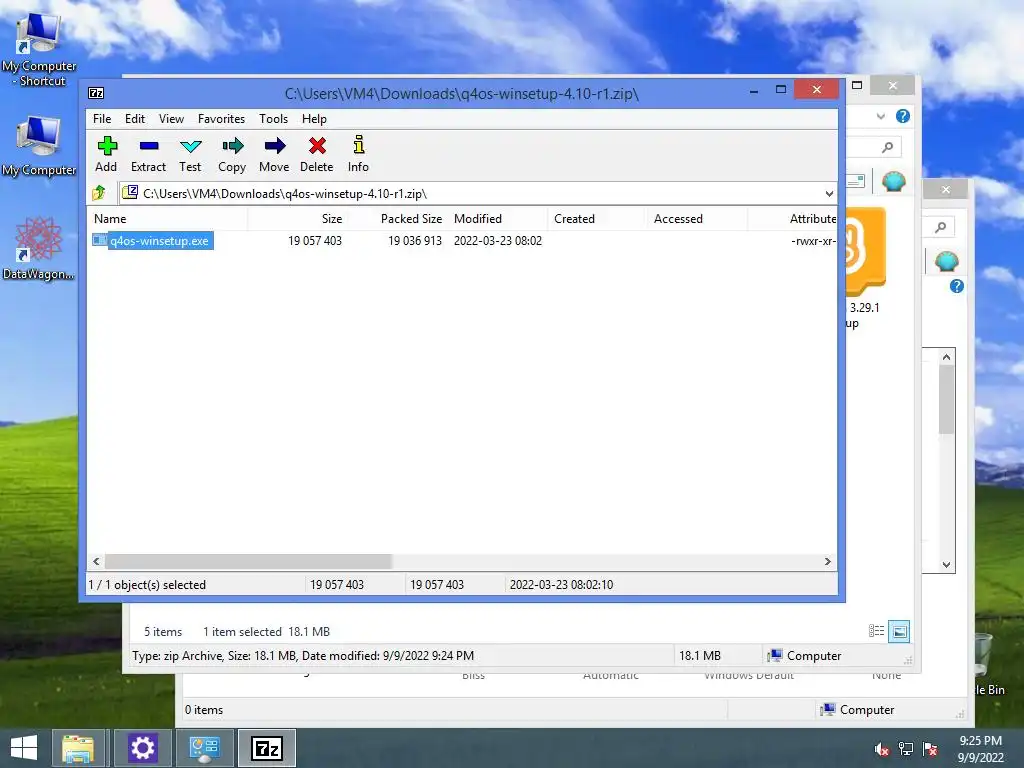
Task: Select the q4os-winsetup.exe file
Action: pos(159,241)
